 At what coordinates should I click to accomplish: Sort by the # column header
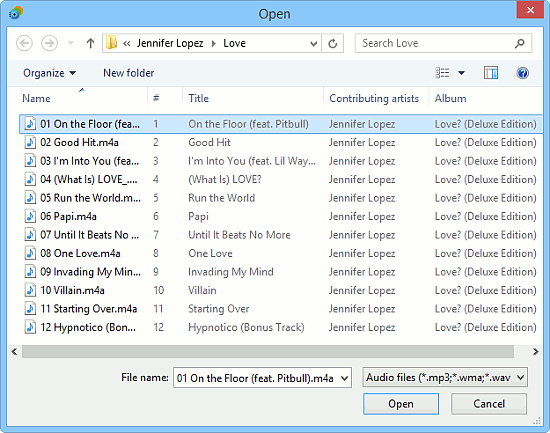tap(156, 98)
